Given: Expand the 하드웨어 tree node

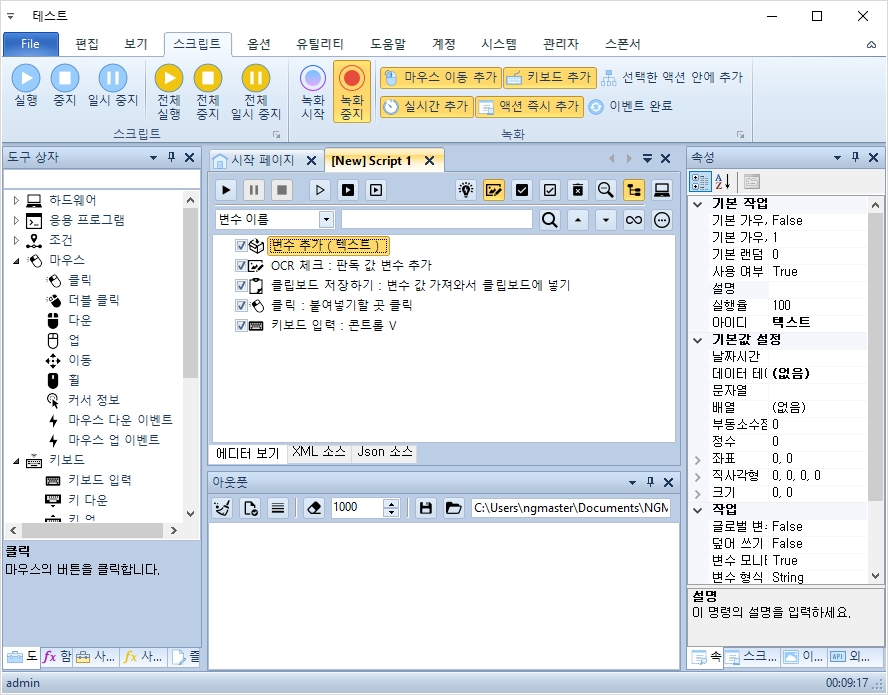Looking at the screenshot, I should click(16, 201).
